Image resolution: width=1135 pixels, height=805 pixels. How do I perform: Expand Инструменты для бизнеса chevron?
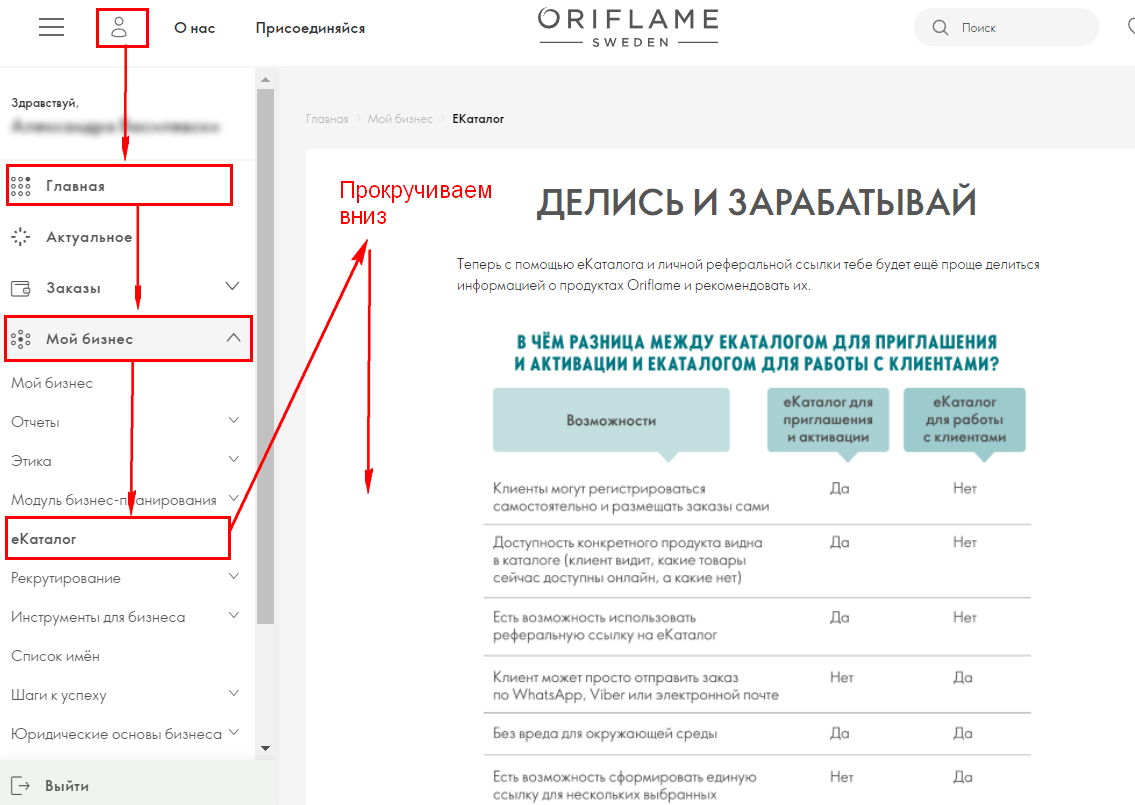pos(234,615)
